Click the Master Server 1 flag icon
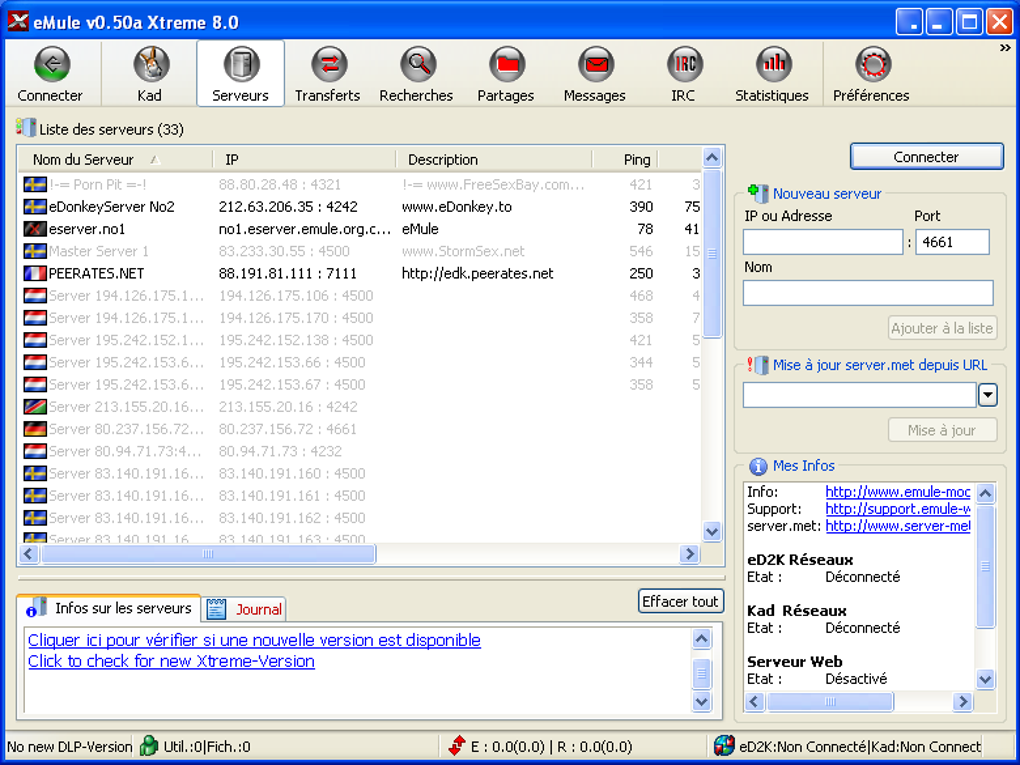Screen dimensions: 1020x765 pos(34,251)
